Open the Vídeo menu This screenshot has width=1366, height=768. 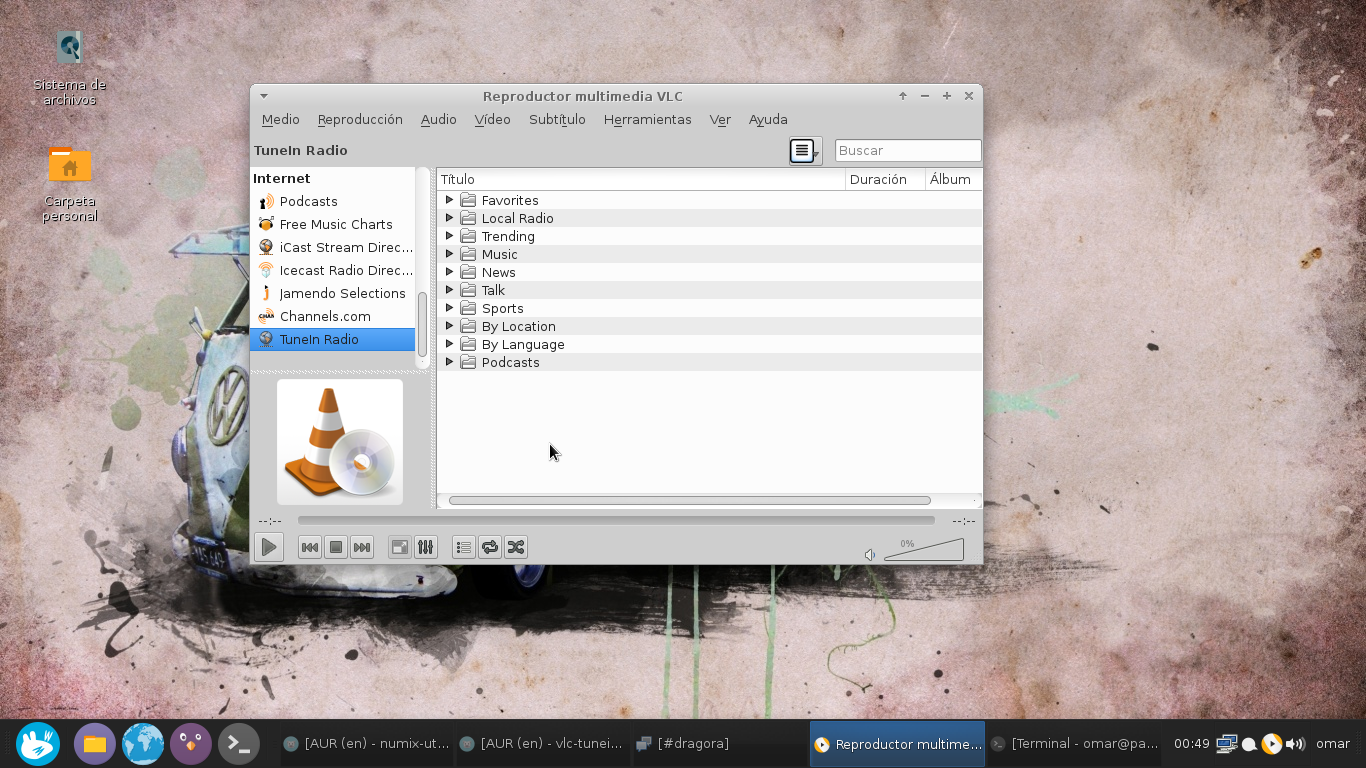click(x=492, y=119)
